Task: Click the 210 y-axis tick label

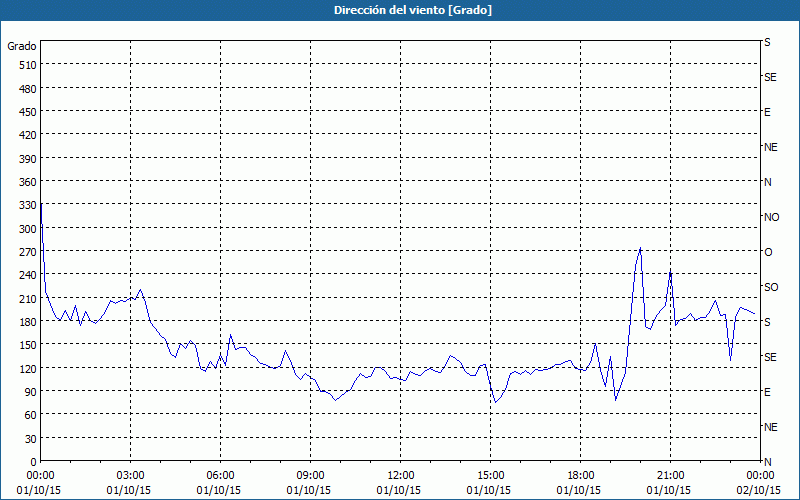Action: [27, 299]
